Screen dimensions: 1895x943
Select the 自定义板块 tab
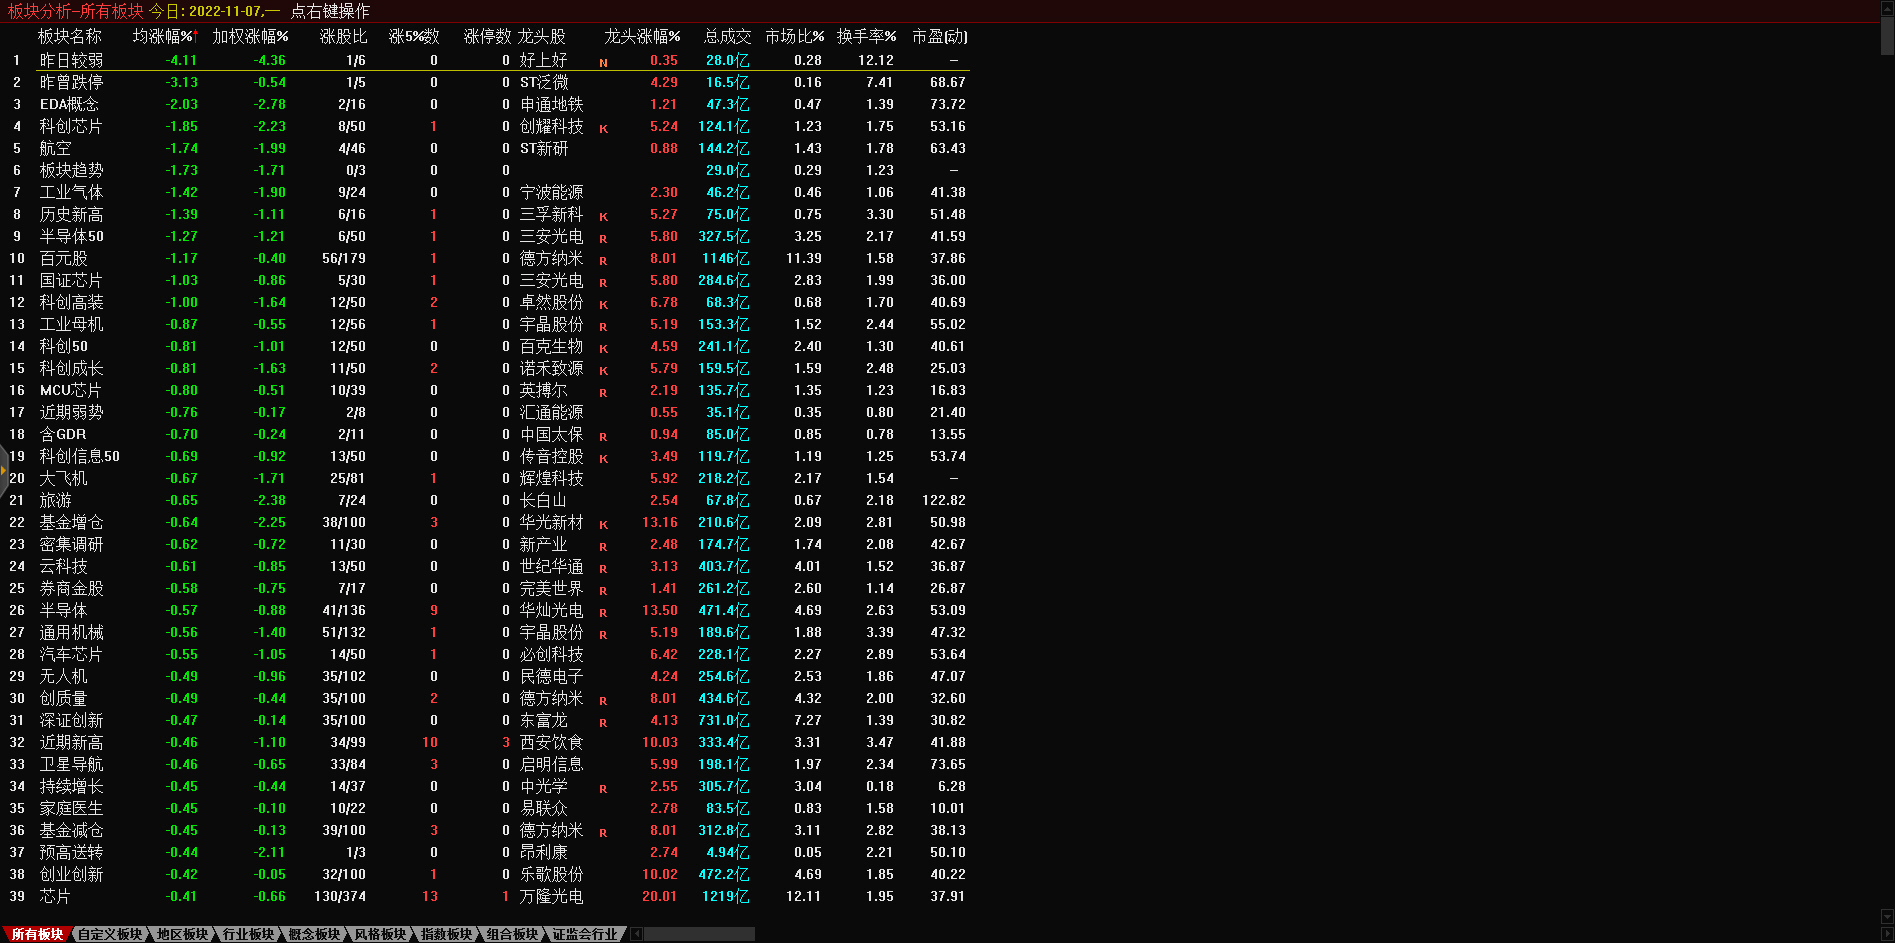(110, 934)
